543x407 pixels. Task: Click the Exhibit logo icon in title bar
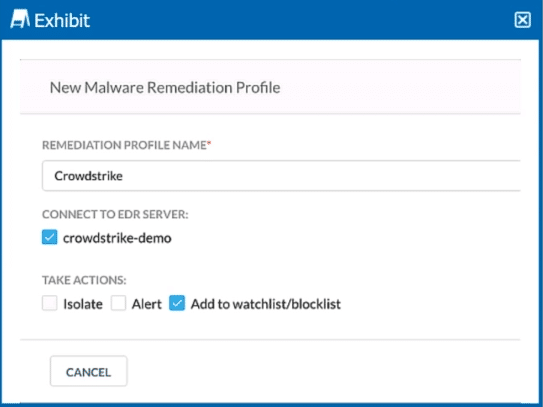coord(20,19)
